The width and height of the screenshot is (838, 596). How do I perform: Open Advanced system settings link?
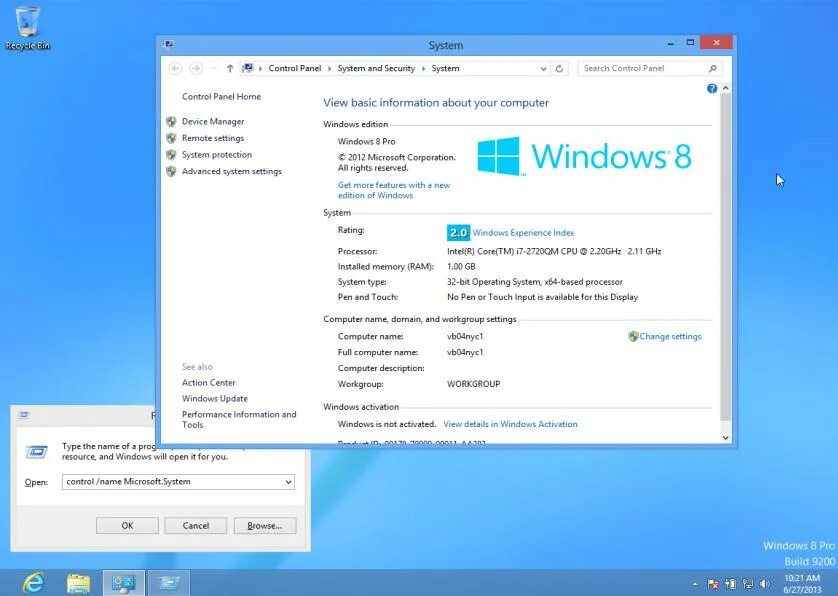point(231,172)
